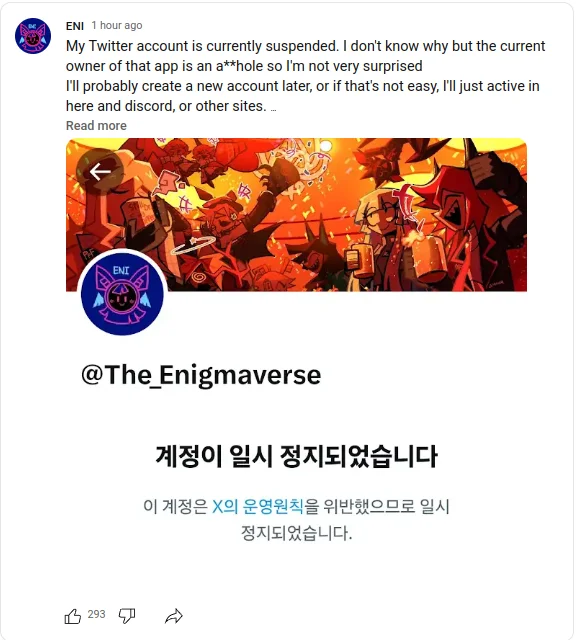Screen dimensions: 577x640
Task: Open the '1 hour ago' timestamp link
Action: tap(117, 25)
